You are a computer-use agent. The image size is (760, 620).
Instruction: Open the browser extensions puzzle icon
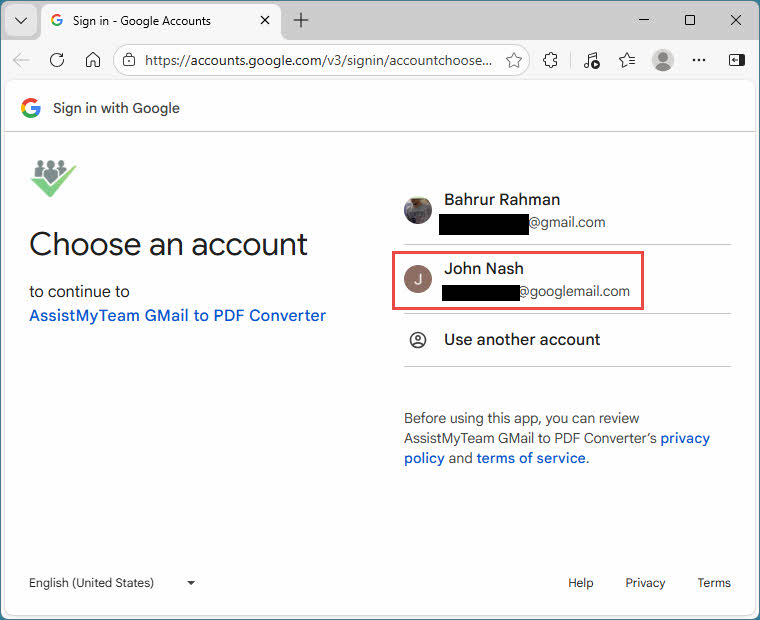550,60
